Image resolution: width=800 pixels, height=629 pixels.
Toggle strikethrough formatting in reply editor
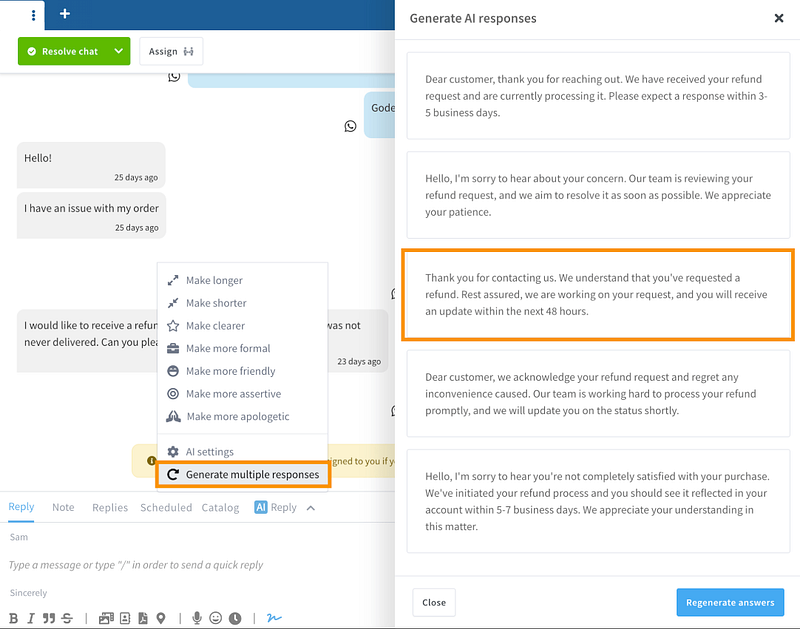coord(67,618)
